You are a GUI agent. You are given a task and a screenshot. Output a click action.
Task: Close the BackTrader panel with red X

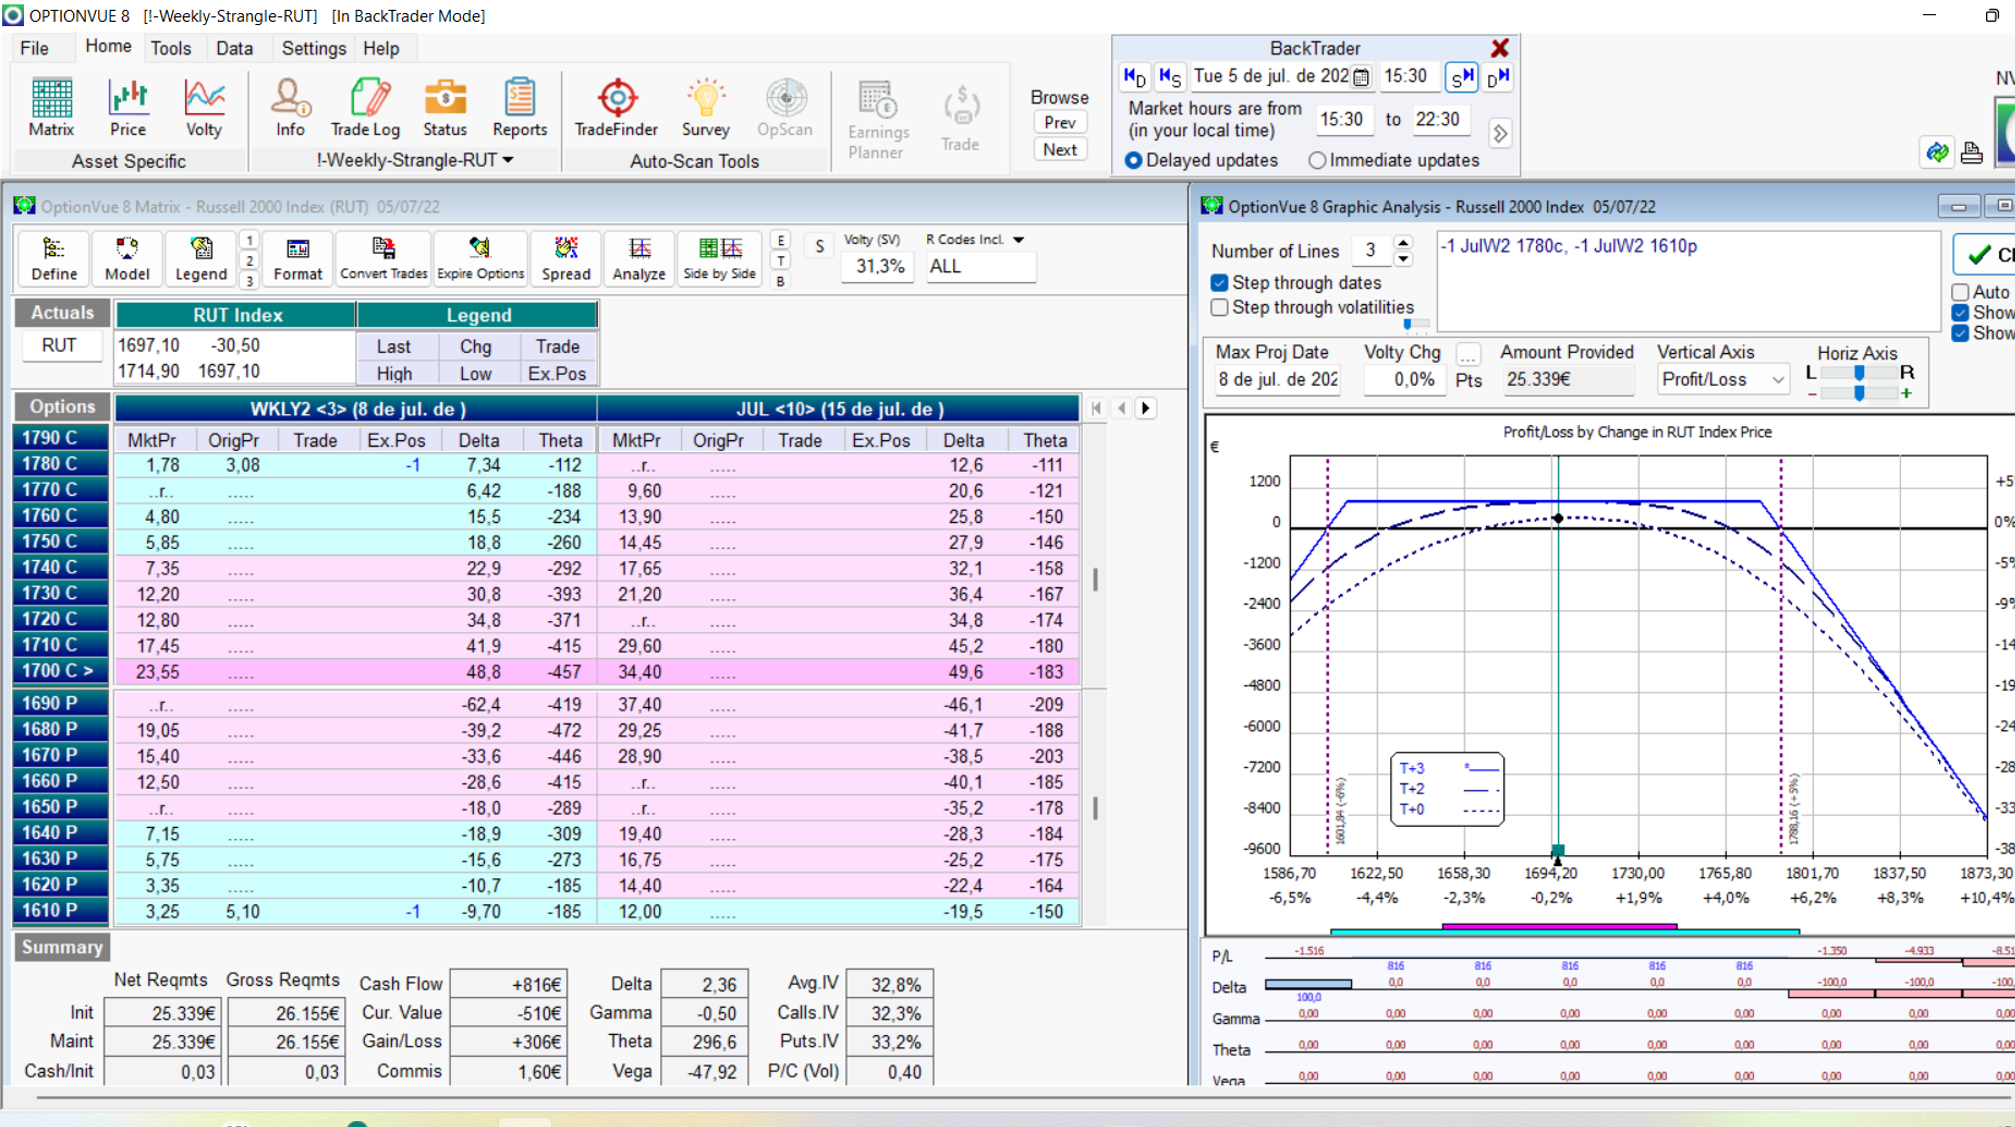pos(1500,48)
